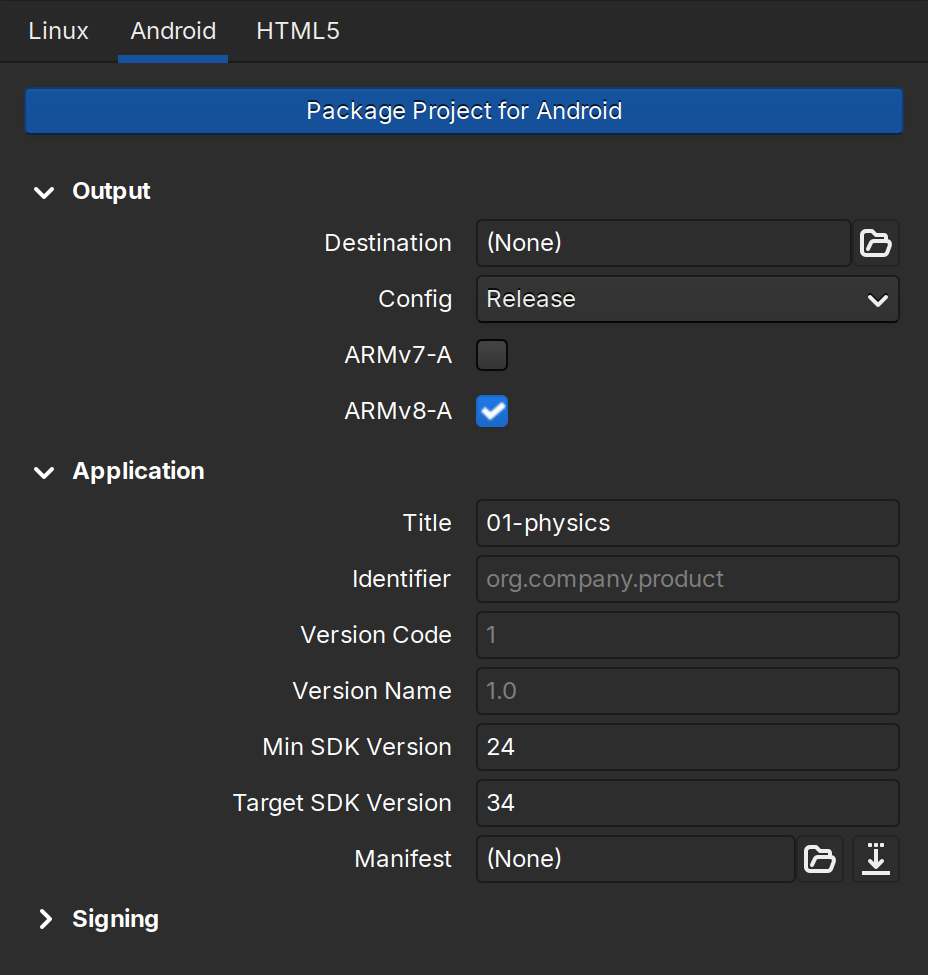
Task: Click the Output section heading text
Action: coord(111,192)
